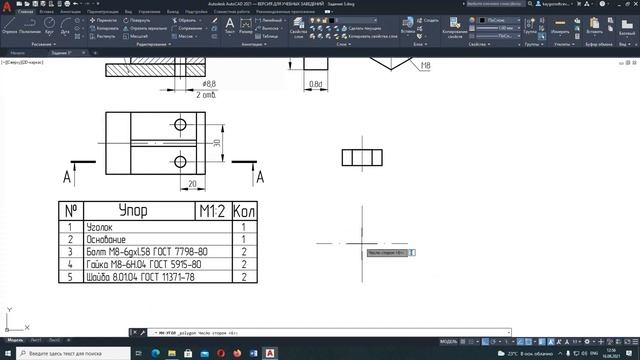Expand the Редактирование panel

(154, 44)
